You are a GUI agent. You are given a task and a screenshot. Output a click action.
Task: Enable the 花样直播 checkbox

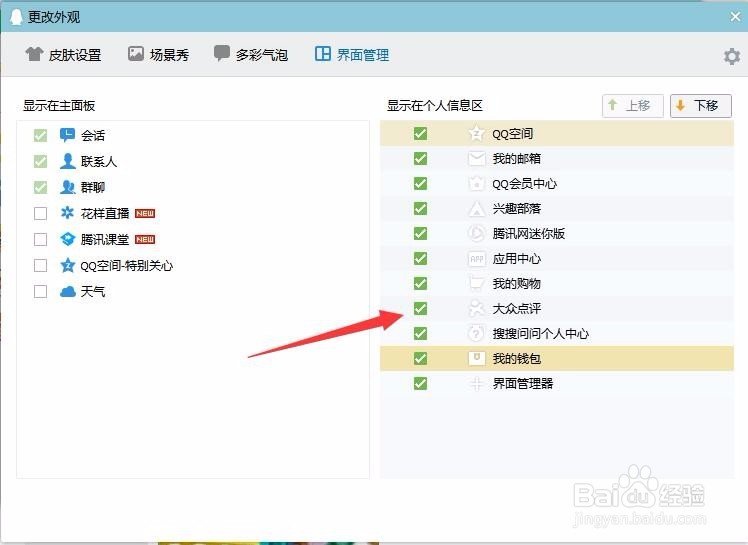click(x=41, y=213)
